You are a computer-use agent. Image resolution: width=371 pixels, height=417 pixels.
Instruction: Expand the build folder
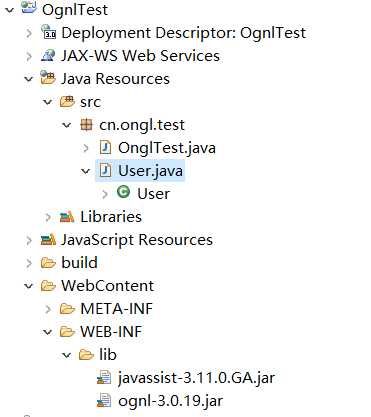click(29, 263)
